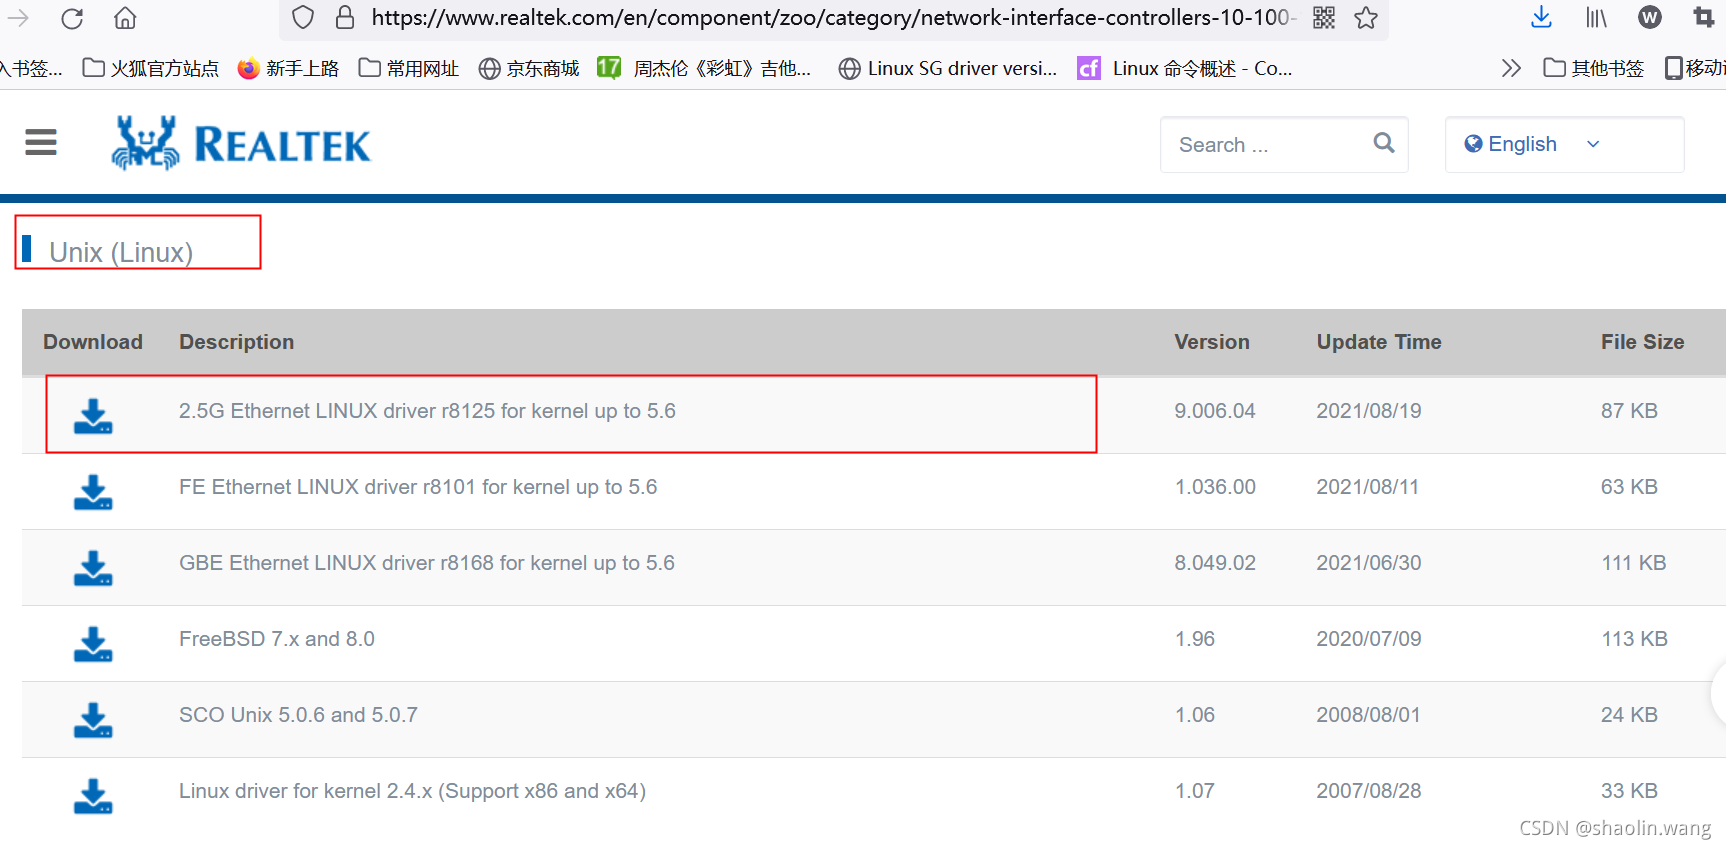Bookmark this page with the star icon
1726x849 pixels.
(1366, 17)
